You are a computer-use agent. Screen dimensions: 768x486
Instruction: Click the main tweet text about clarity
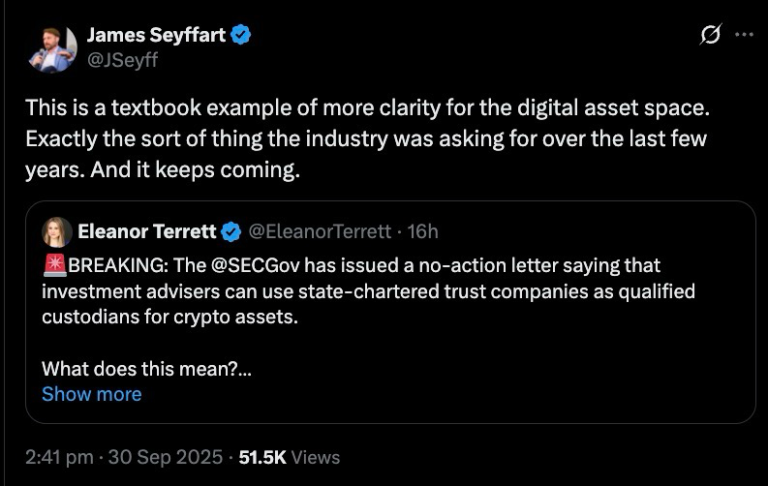(x=365, y=138)
